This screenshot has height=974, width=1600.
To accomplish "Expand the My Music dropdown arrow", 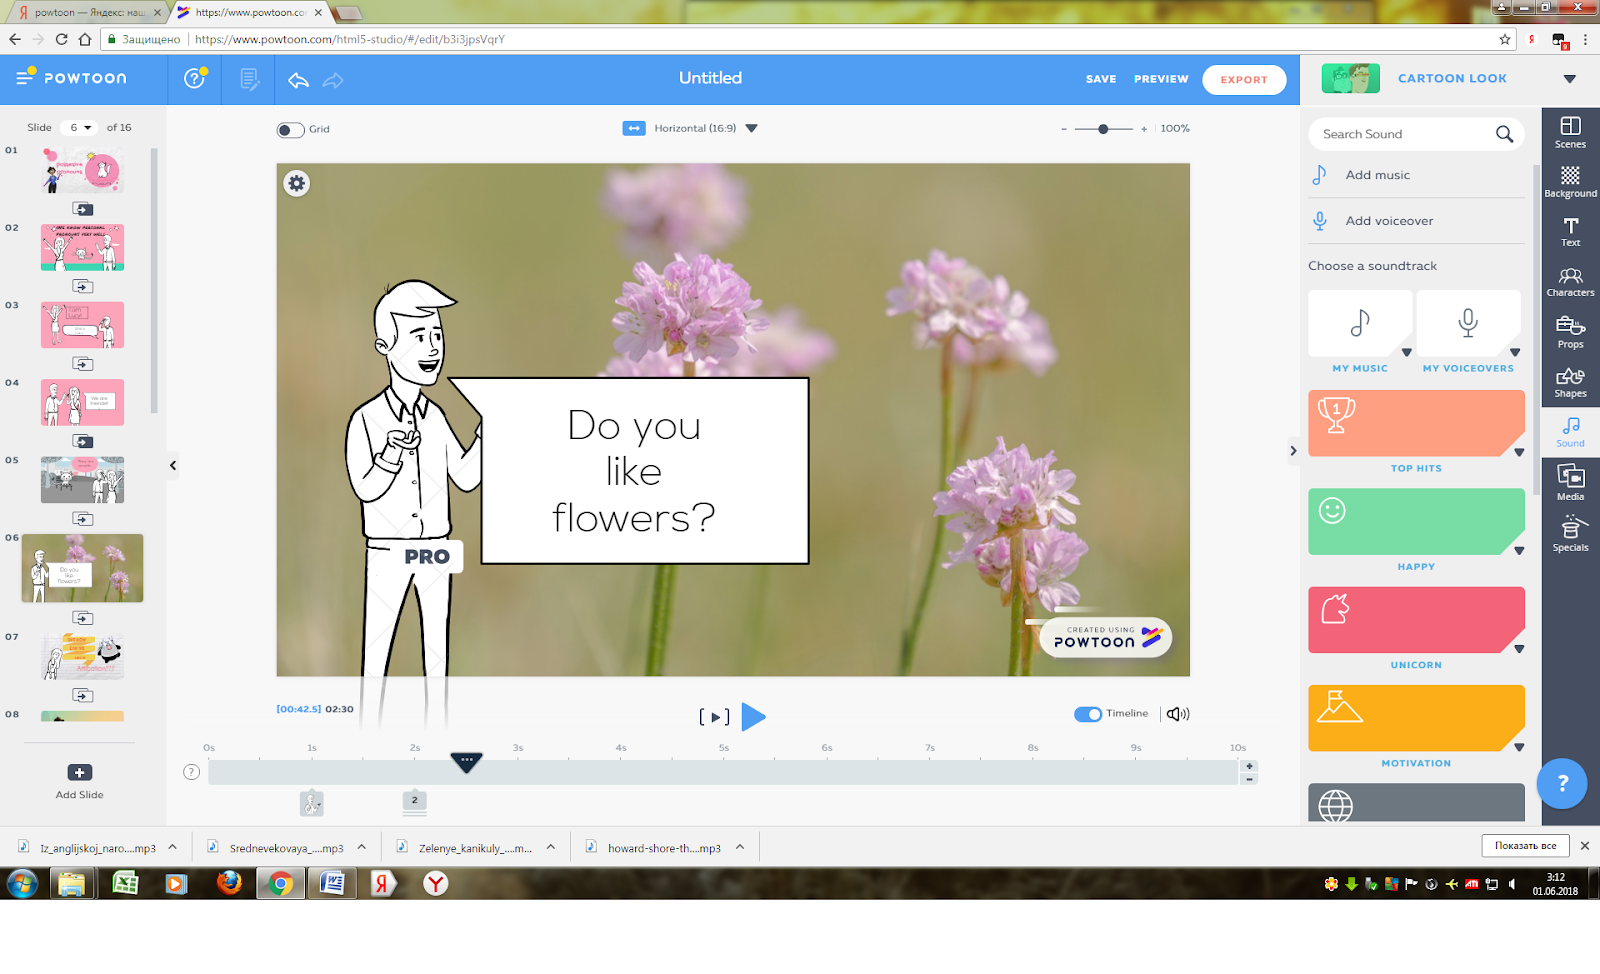I will (1406, 352).
